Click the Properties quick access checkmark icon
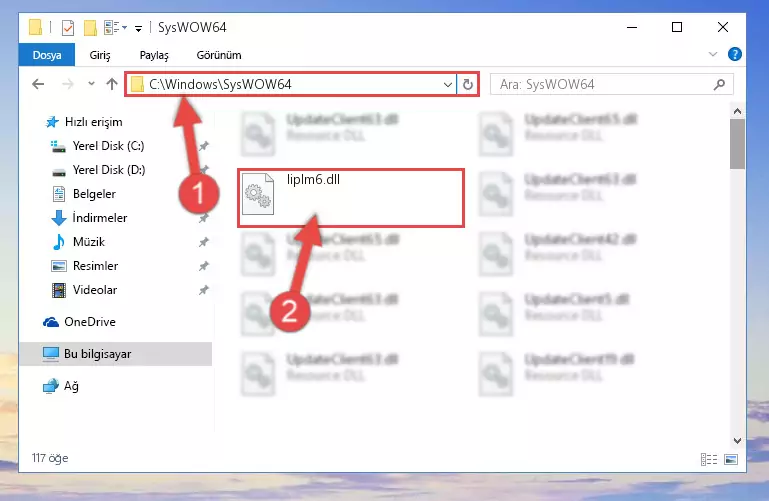 (x=68, y=27)
